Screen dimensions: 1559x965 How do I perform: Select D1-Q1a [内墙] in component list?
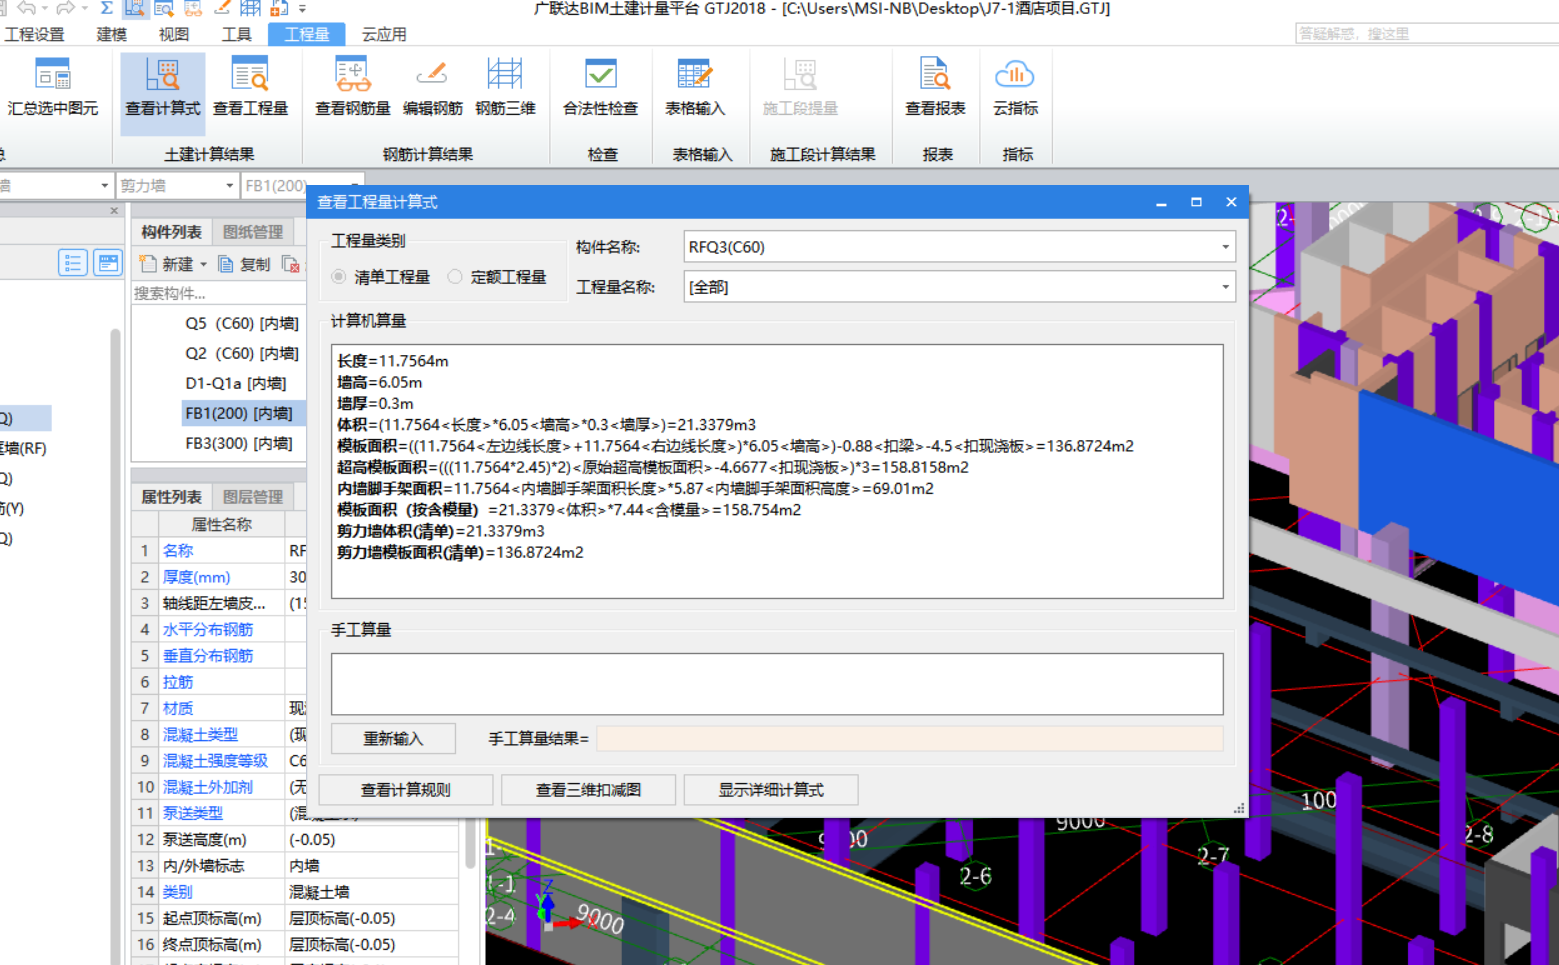click(236, 383)
